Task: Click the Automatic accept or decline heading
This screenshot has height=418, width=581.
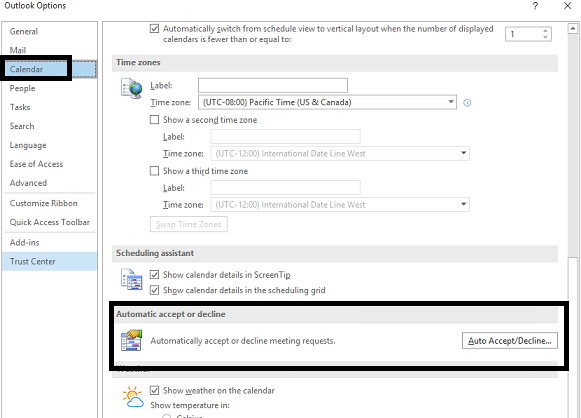Action: click(171, 314)
